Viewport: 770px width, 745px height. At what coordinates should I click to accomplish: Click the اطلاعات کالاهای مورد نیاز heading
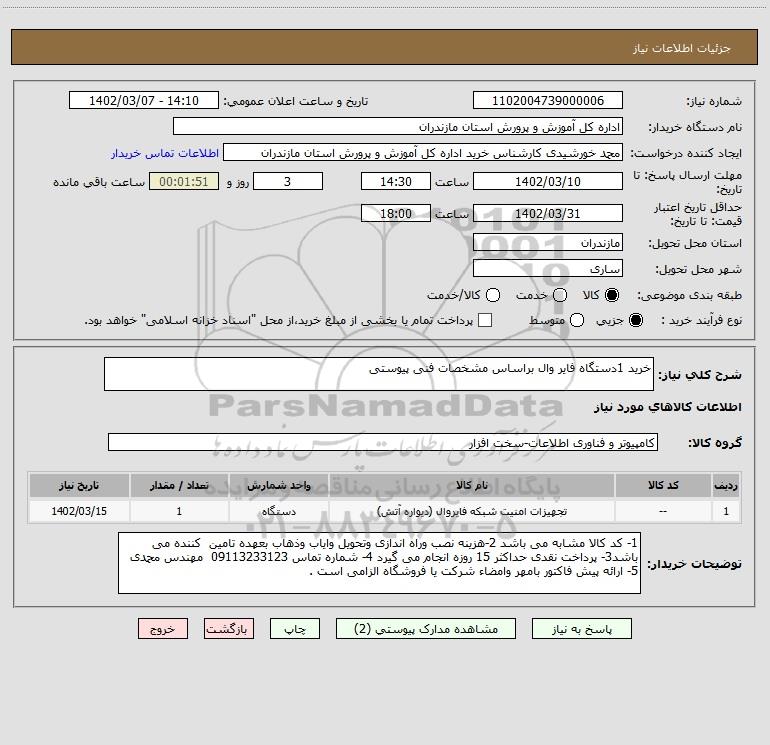pos(668,407)
